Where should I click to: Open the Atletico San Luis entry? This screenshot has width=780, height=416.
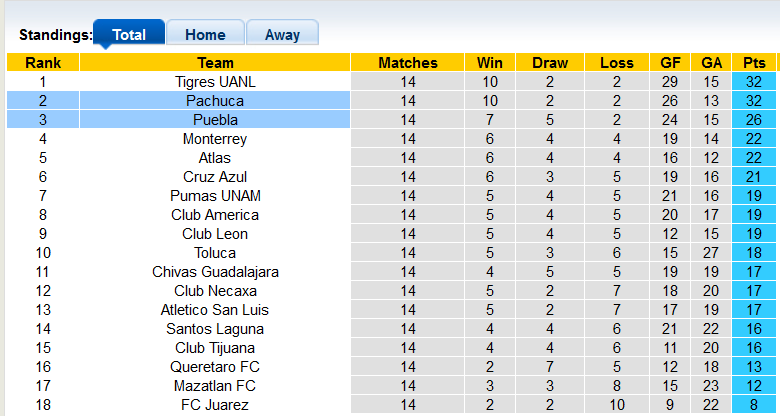215,310
